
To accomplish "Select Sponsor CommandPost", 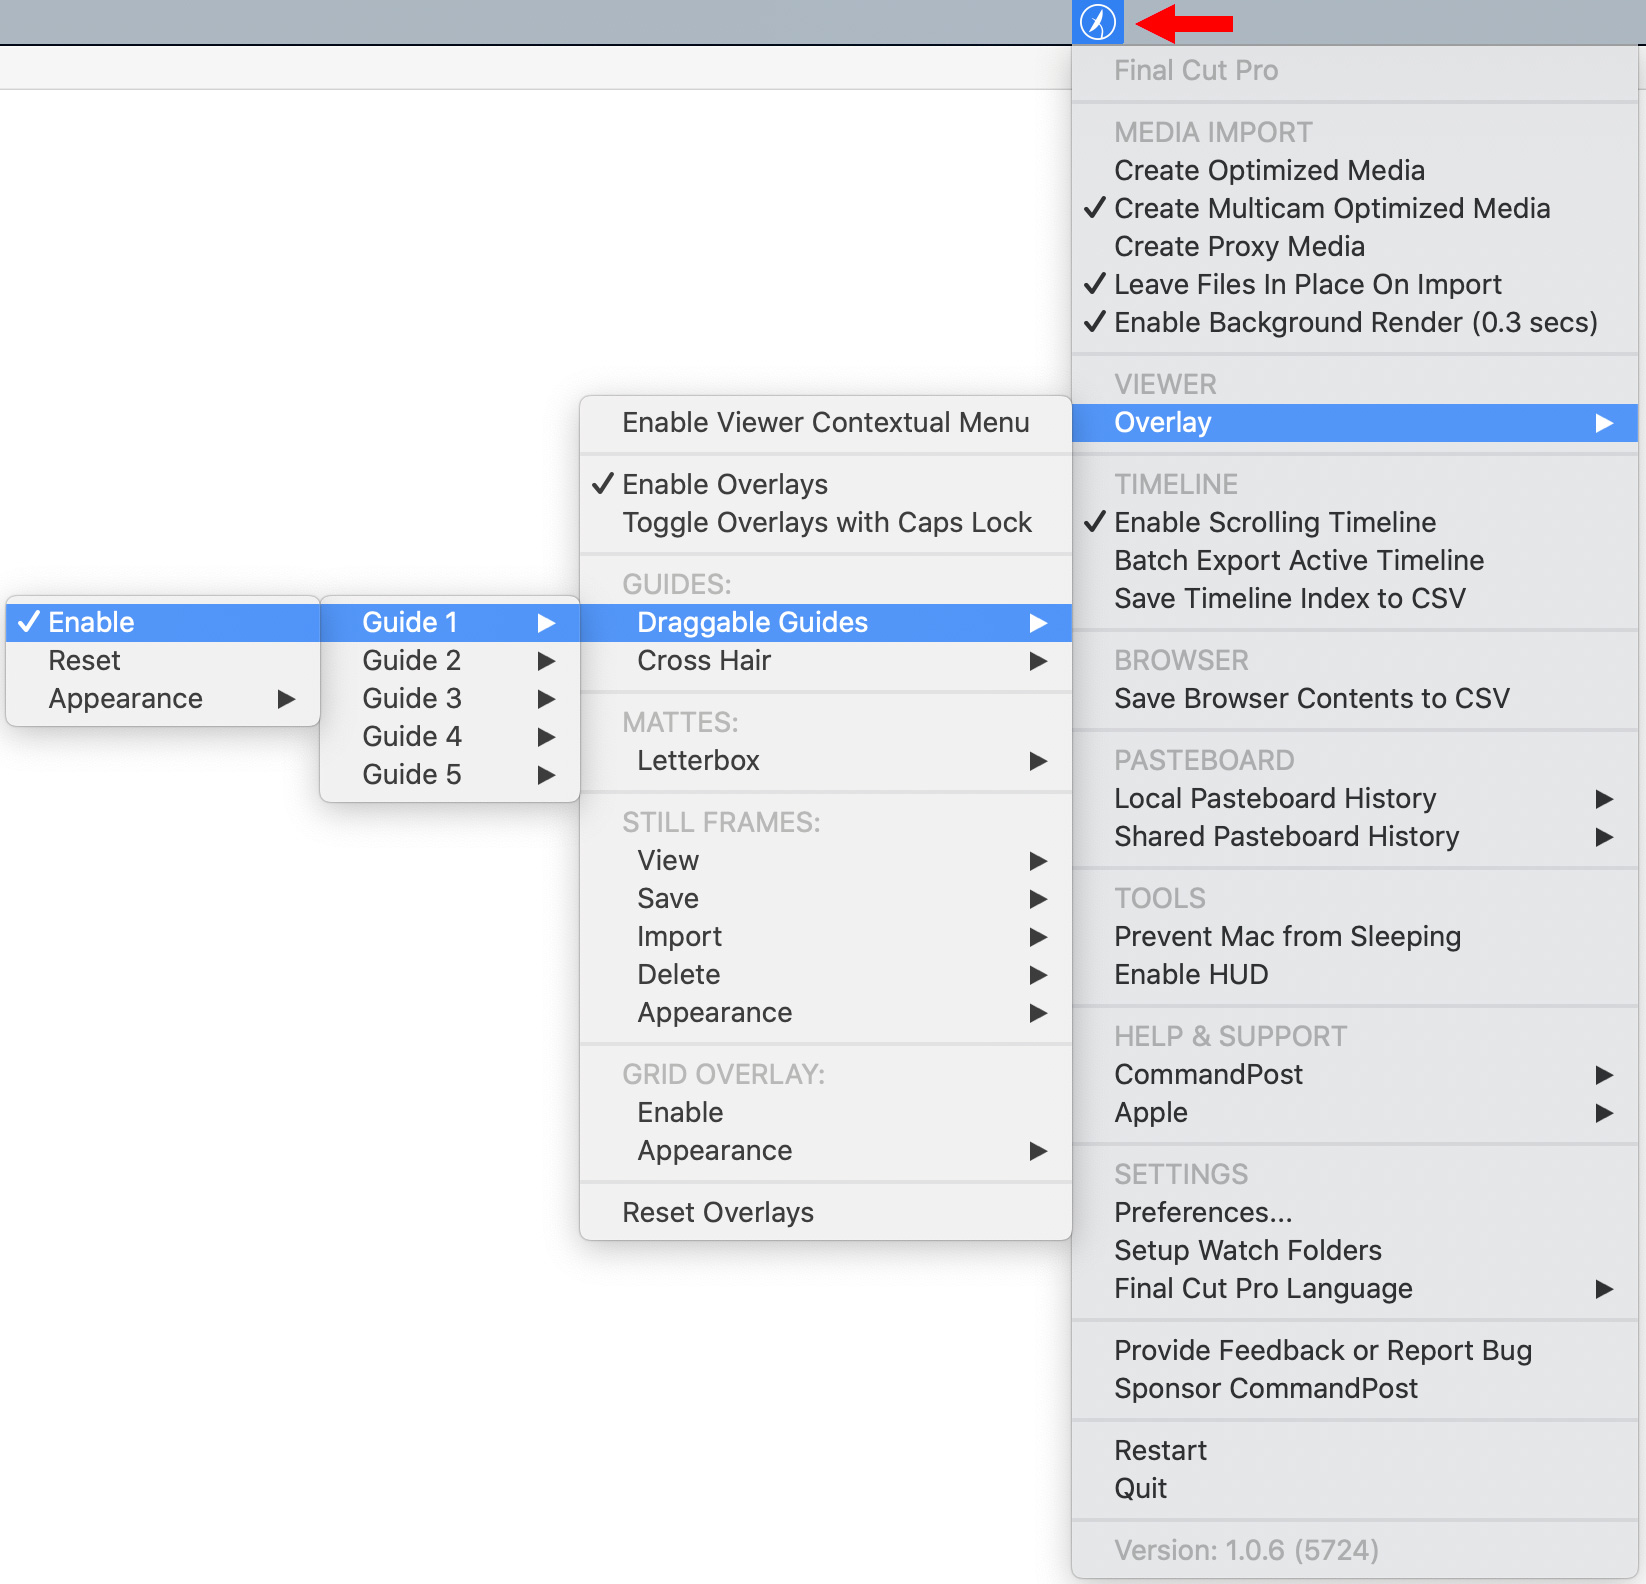I will coord(1355,1388).
